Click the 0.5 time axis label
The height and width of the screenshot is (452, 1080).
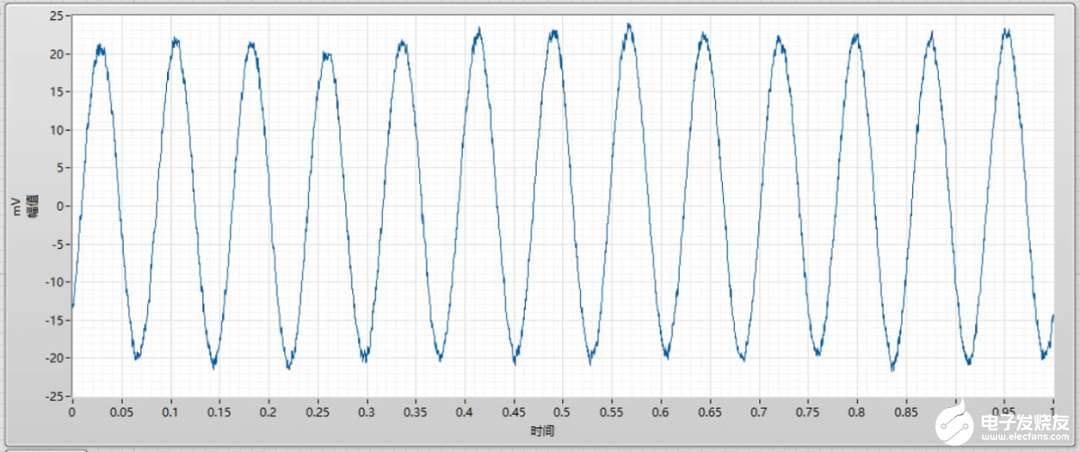tap(563, 412)
